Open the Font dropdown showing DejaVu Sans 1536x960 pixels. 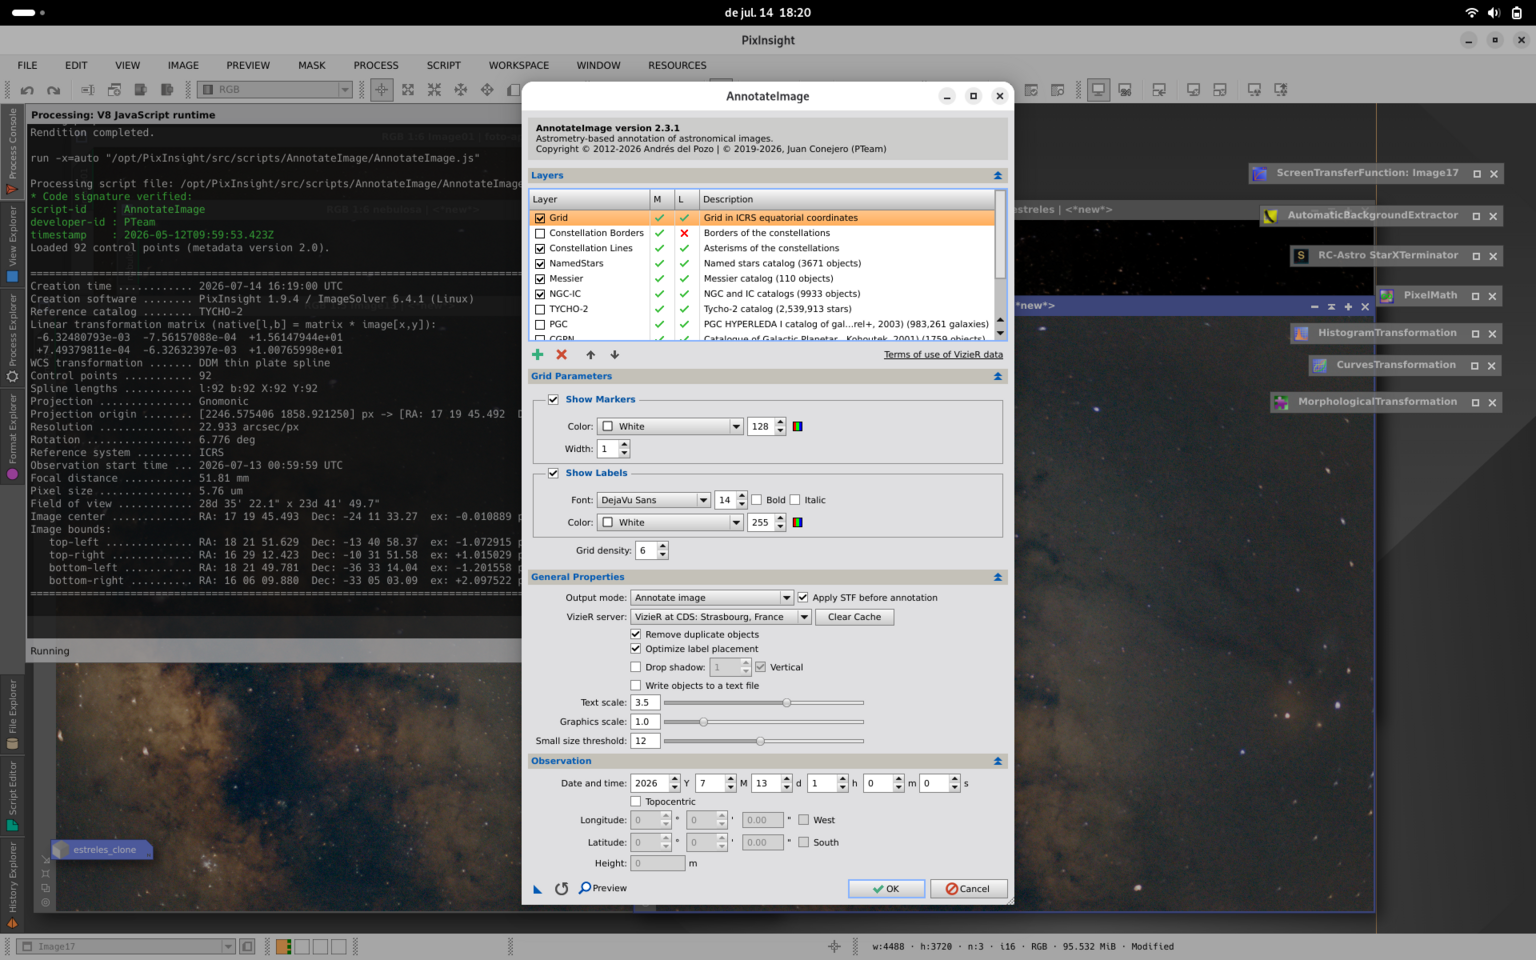[653, 500]
